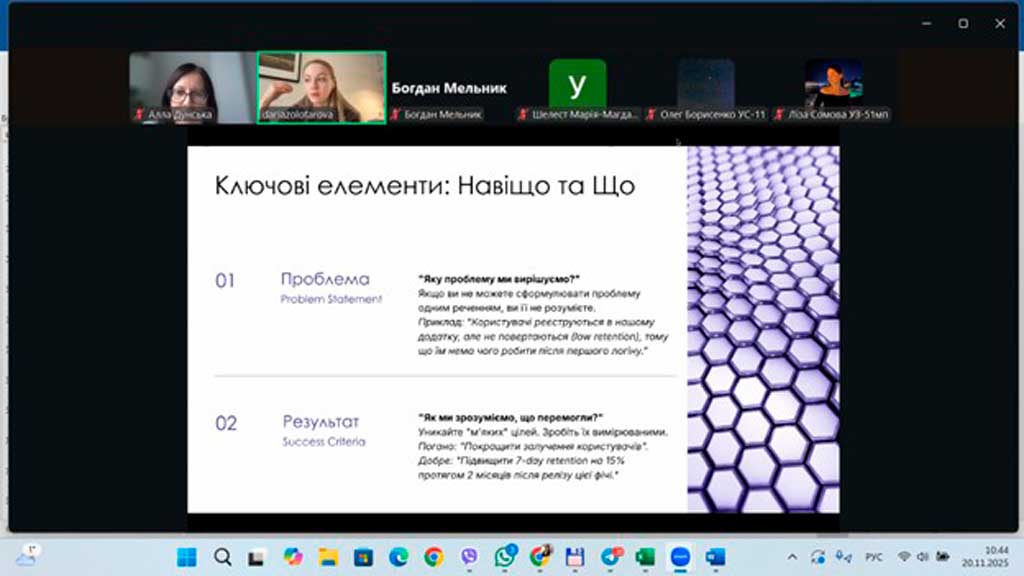
Task: Open Google Chrome from the taskbar
Action: (x=433, y=556)
